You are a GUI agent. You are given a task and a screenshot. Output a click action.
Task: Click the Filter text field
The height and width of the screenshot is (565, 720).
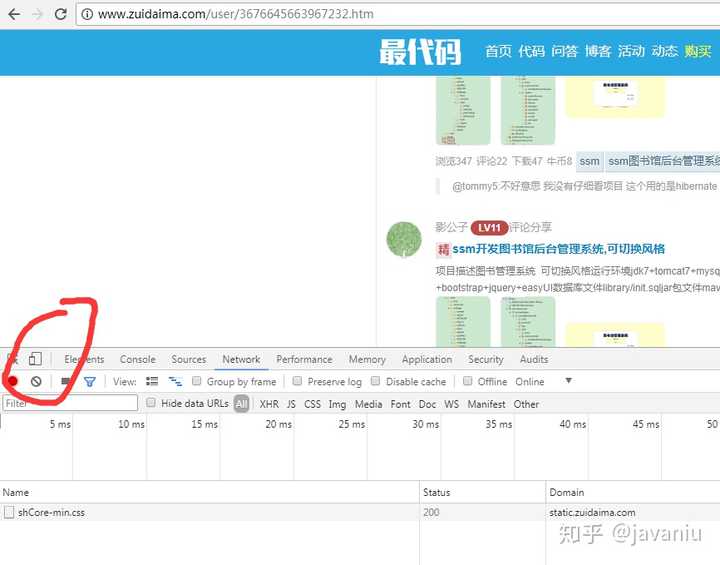tap(70, 403)
